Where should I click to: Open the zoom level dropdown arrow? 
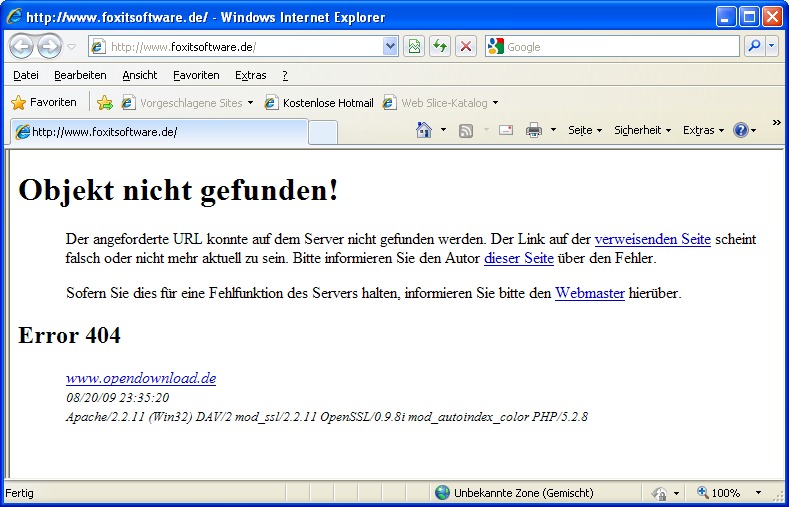click(758, 493)
